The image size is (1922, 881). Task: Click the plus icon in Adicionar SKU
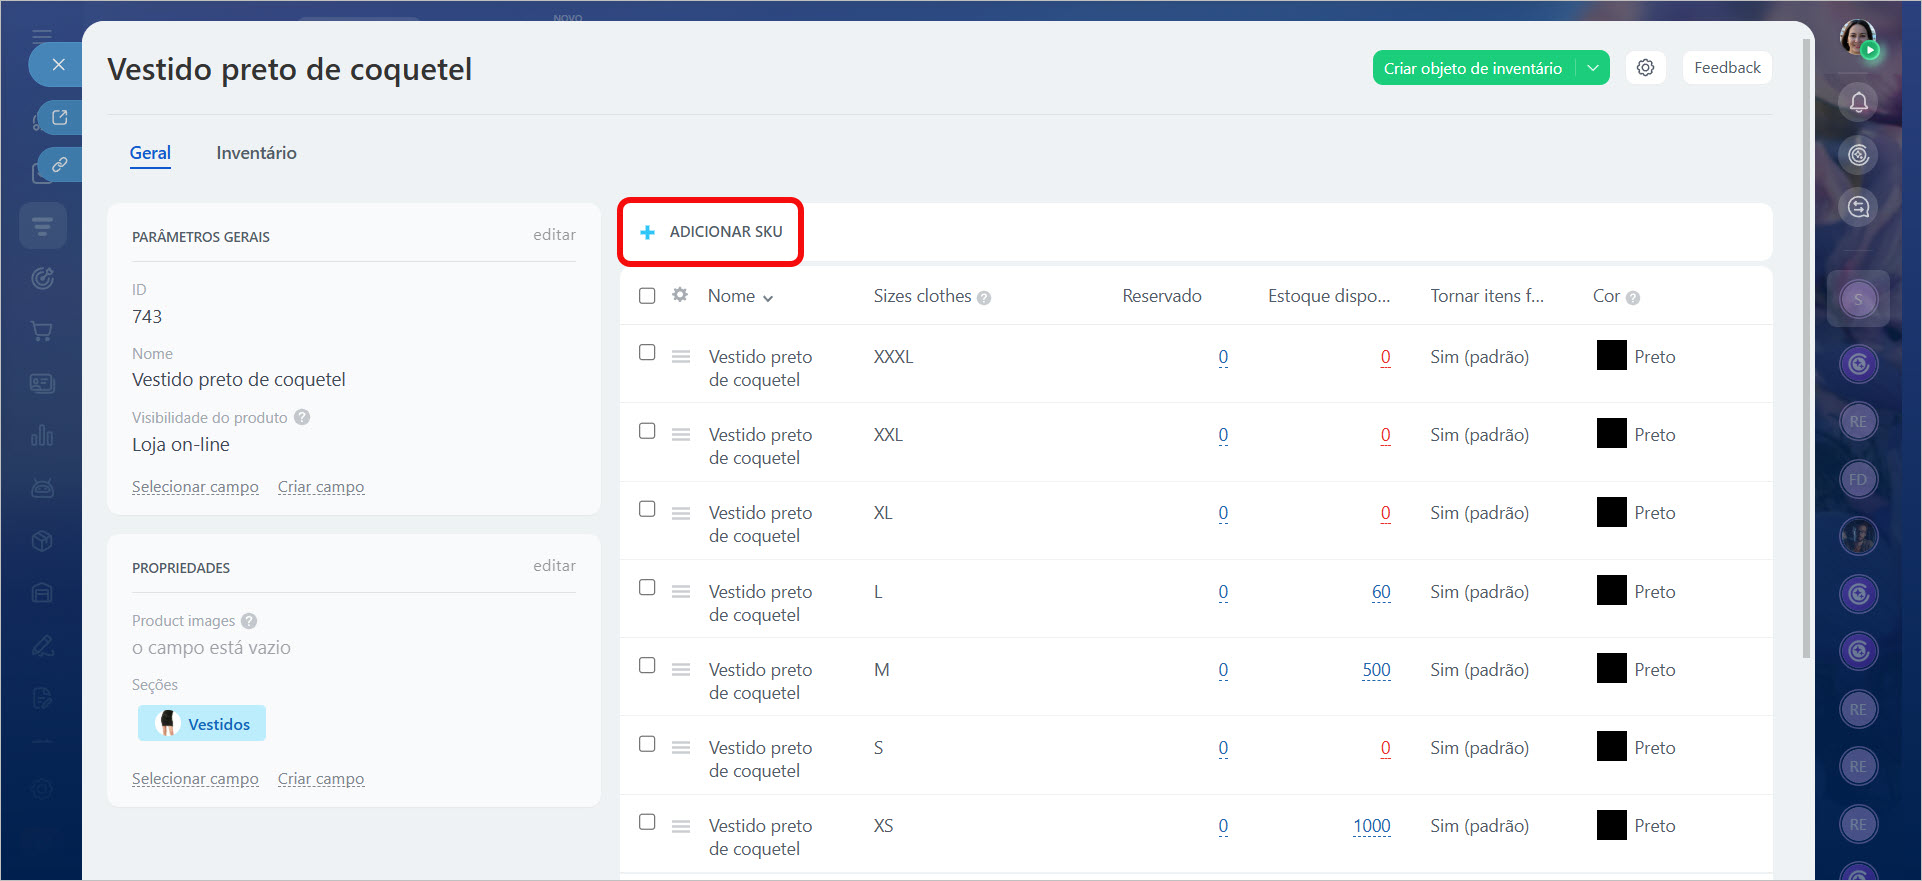[647, 232]
